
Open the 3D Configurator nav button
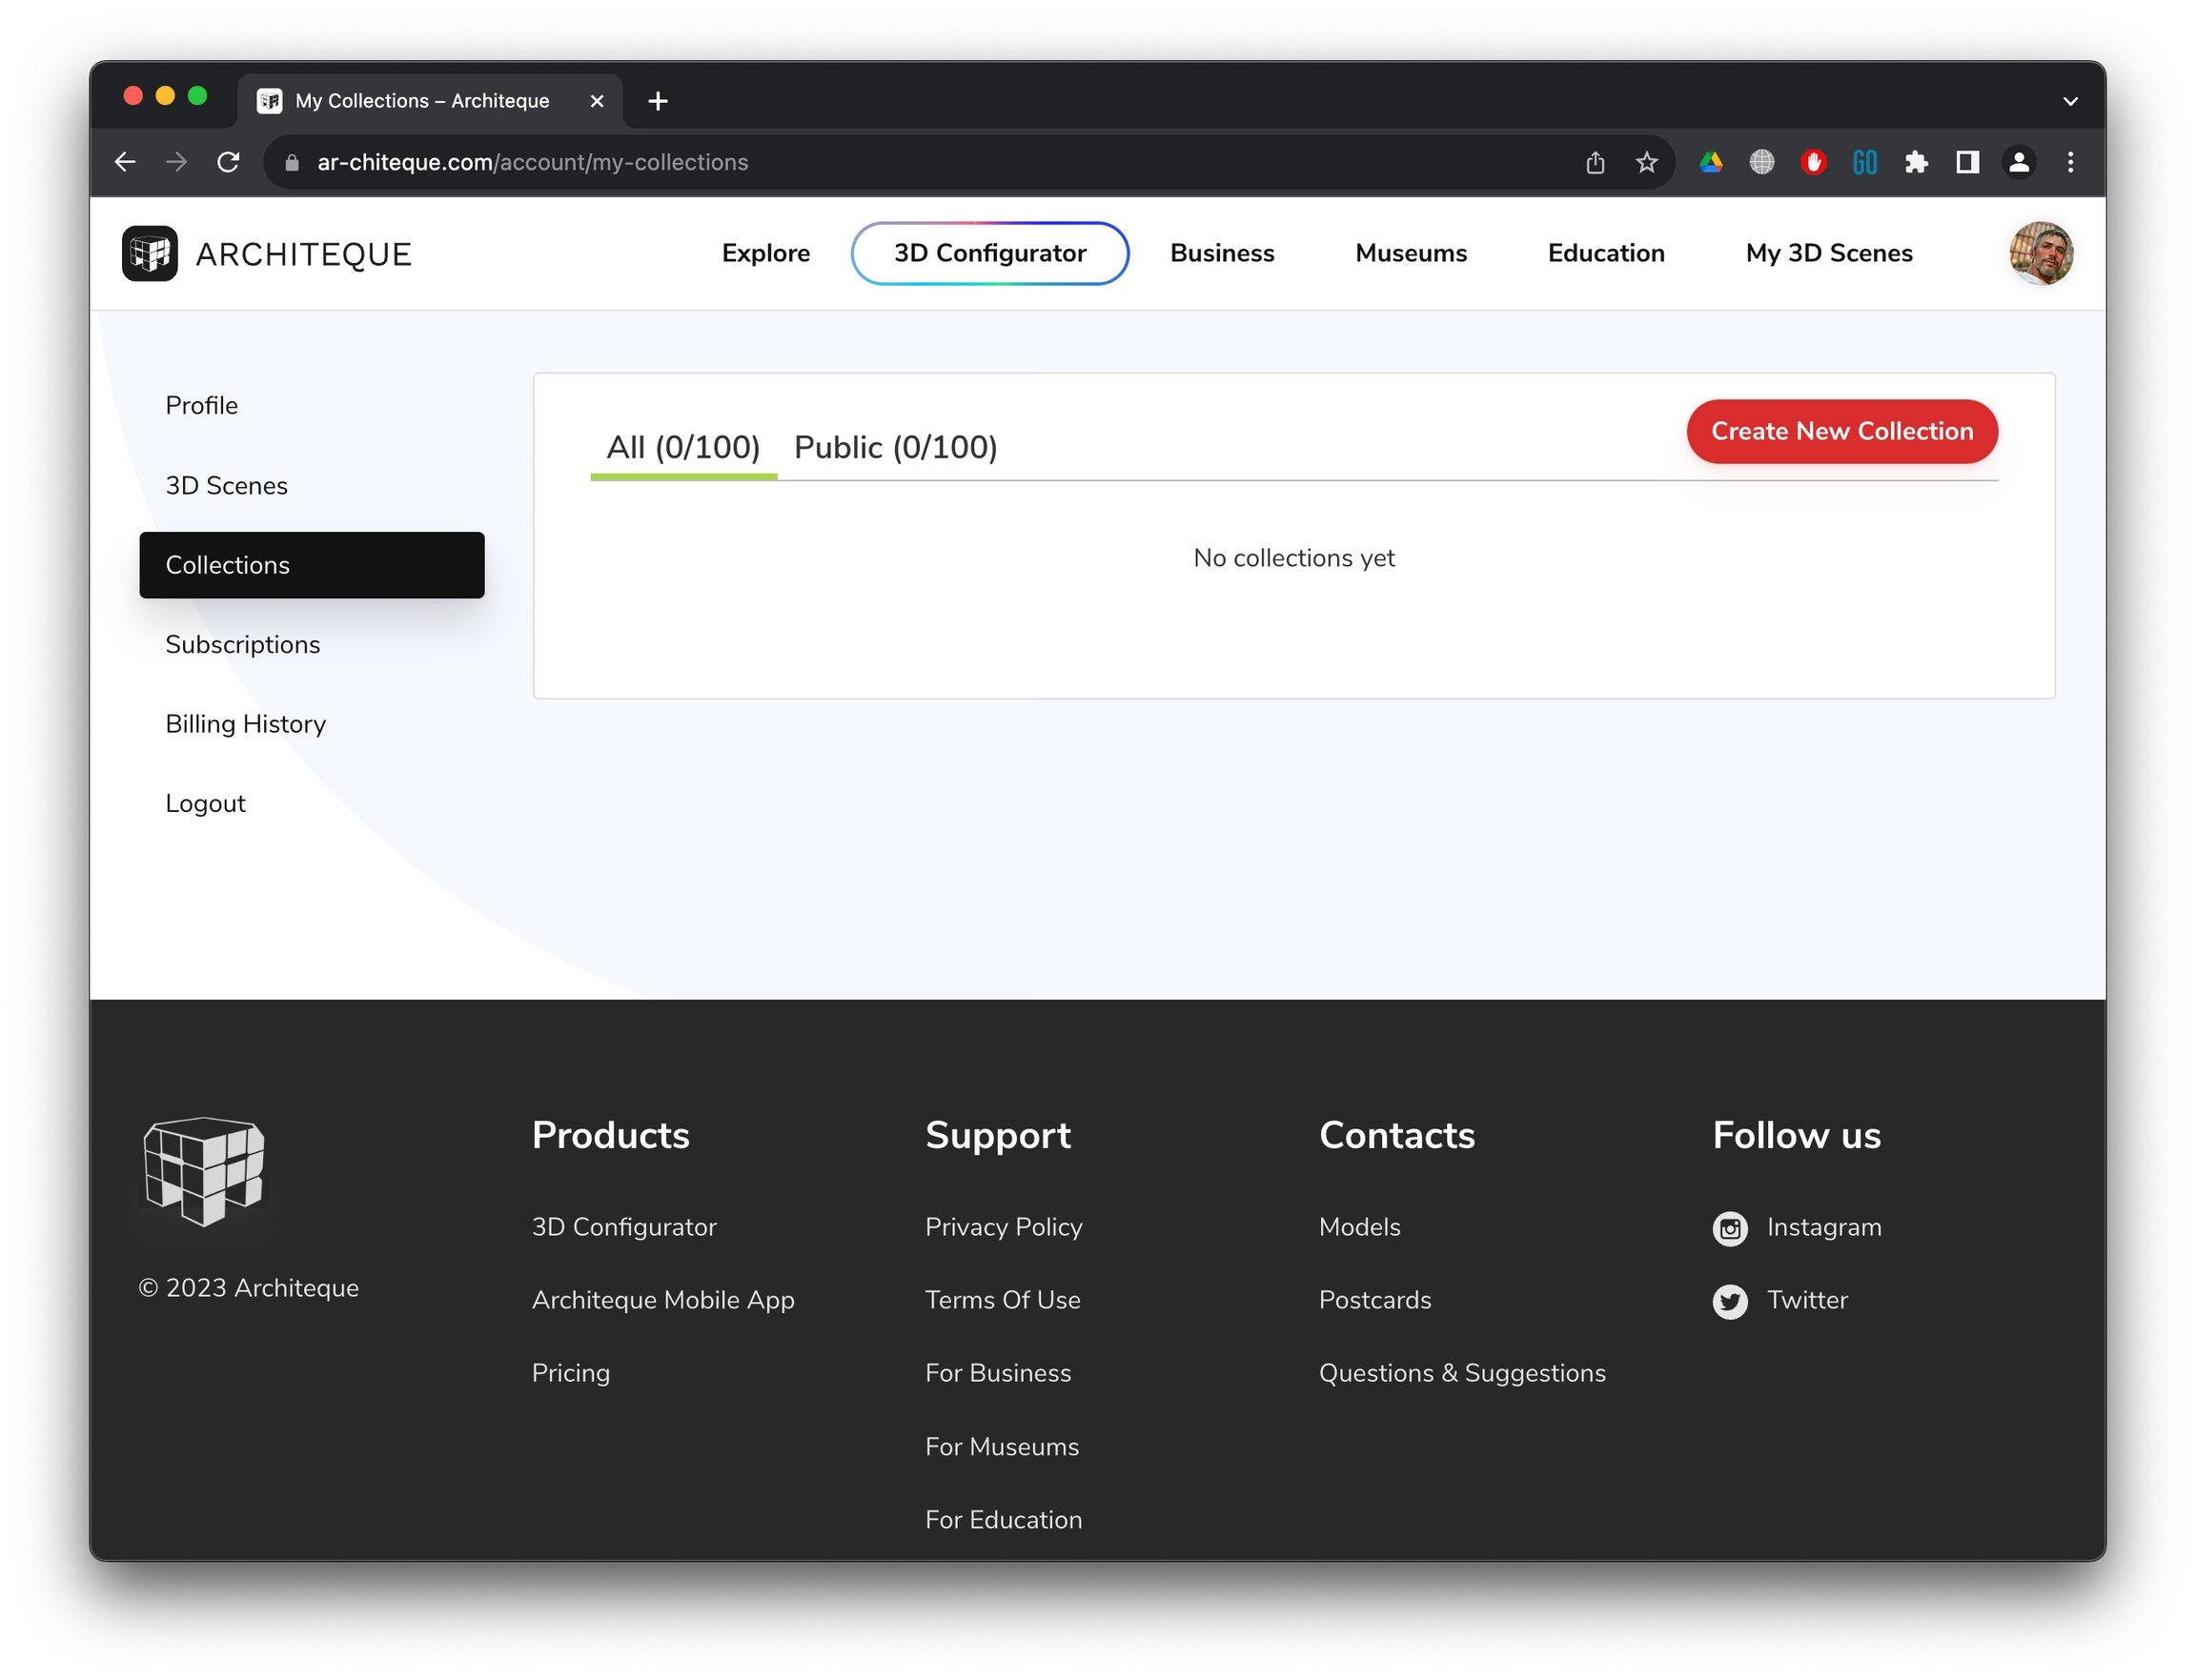click(x=989, y=253)
